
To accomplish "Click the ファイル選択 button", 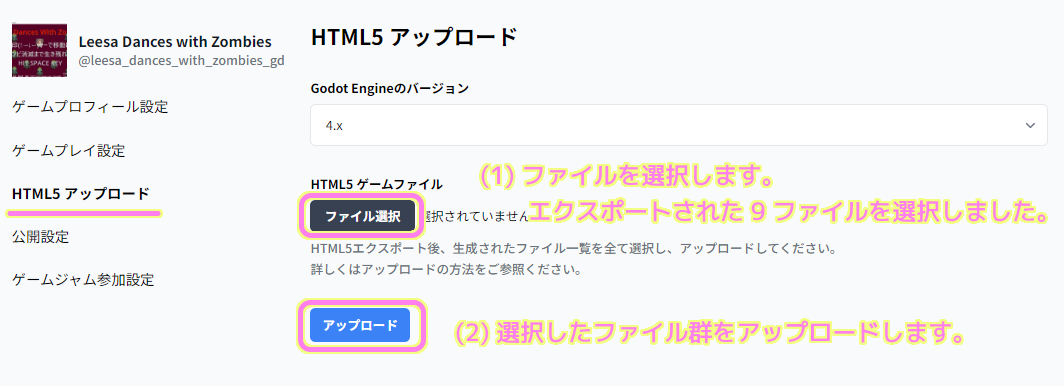I will pyautogui.click(x=362, y=216).
